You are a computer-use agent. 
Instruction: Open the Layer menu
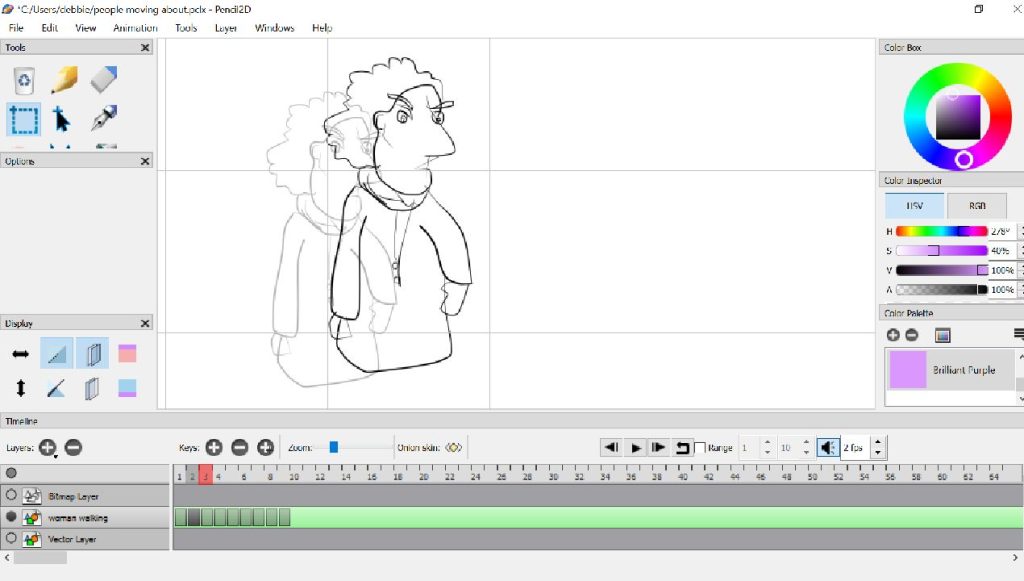click(x=225, y=28)
